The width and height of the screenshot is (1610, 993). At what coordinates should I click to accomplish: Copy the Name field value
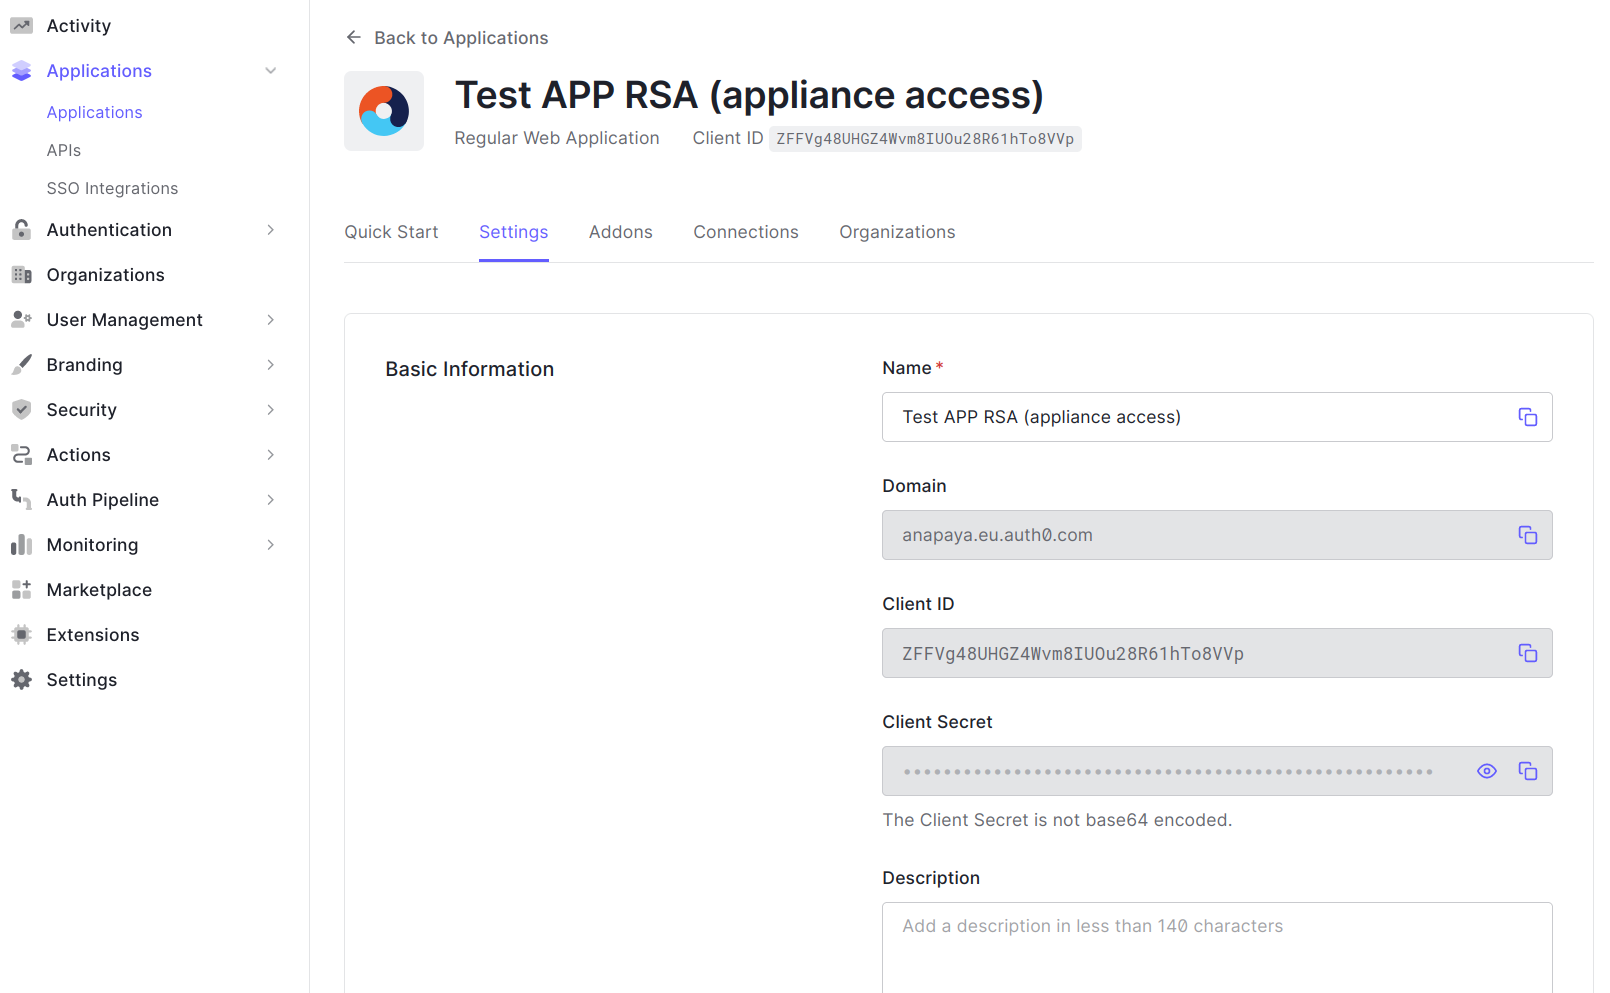click(x=1527, y=417)
